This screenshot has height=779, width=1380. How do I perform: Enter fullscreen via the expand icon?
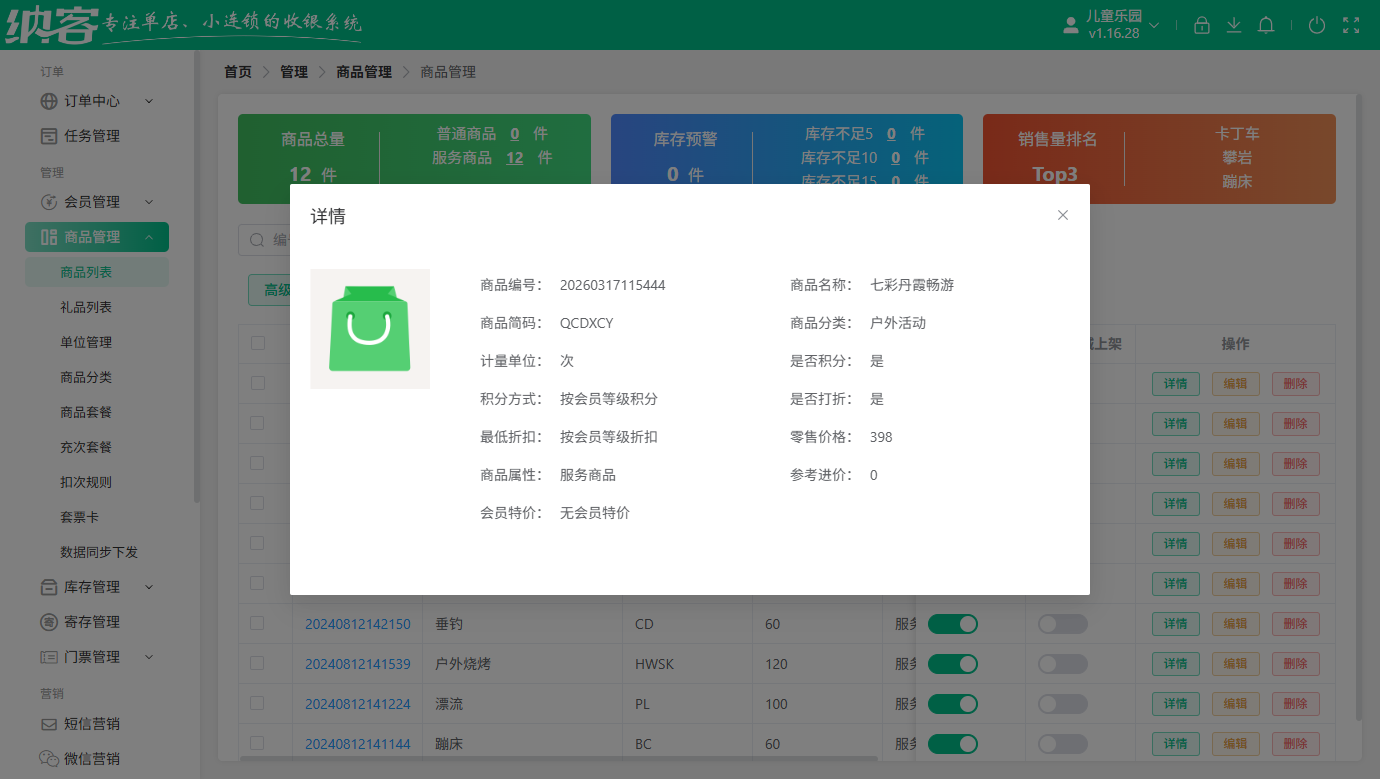pyautogui.click(x=1351, y=25)
